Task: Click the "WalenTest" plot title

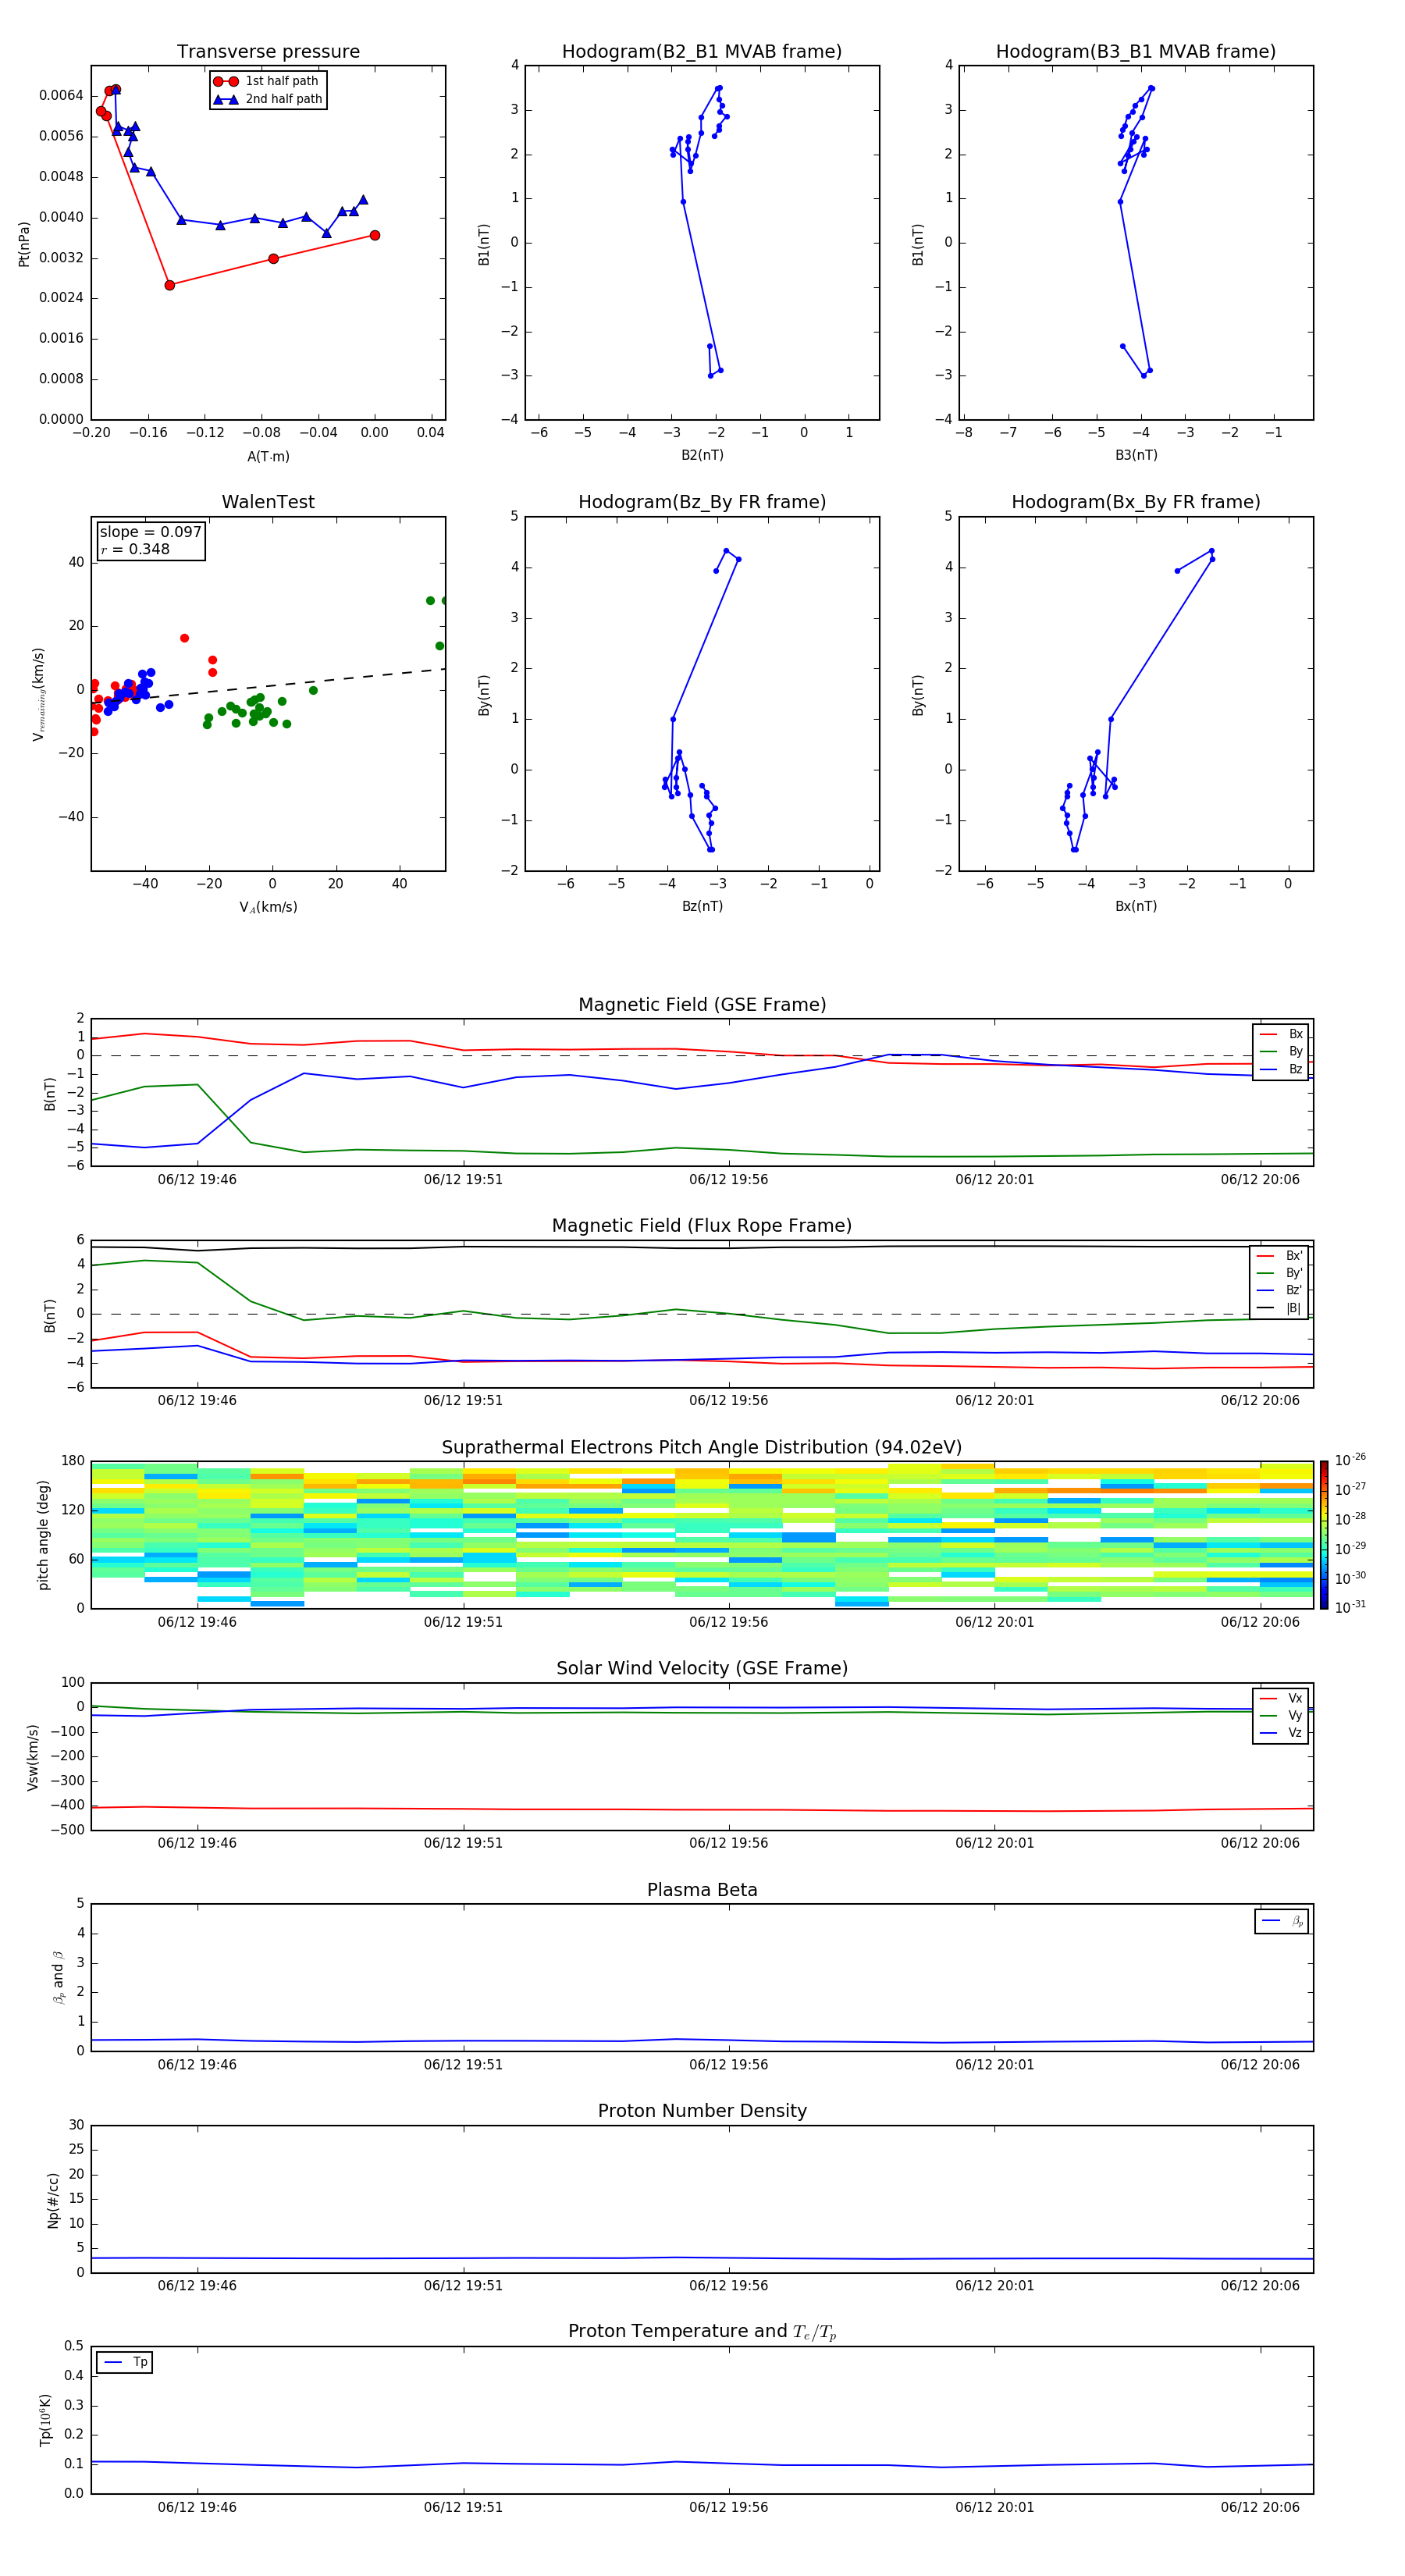Action: (x=268, y=502)
